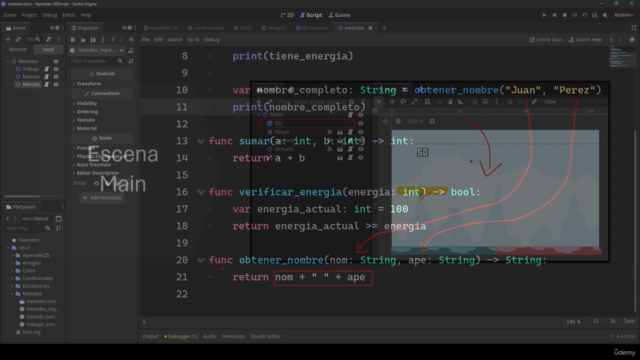The image size is (640, 360).
Task: Open the Output bottom panel
Action: click(x=150, y=336)
